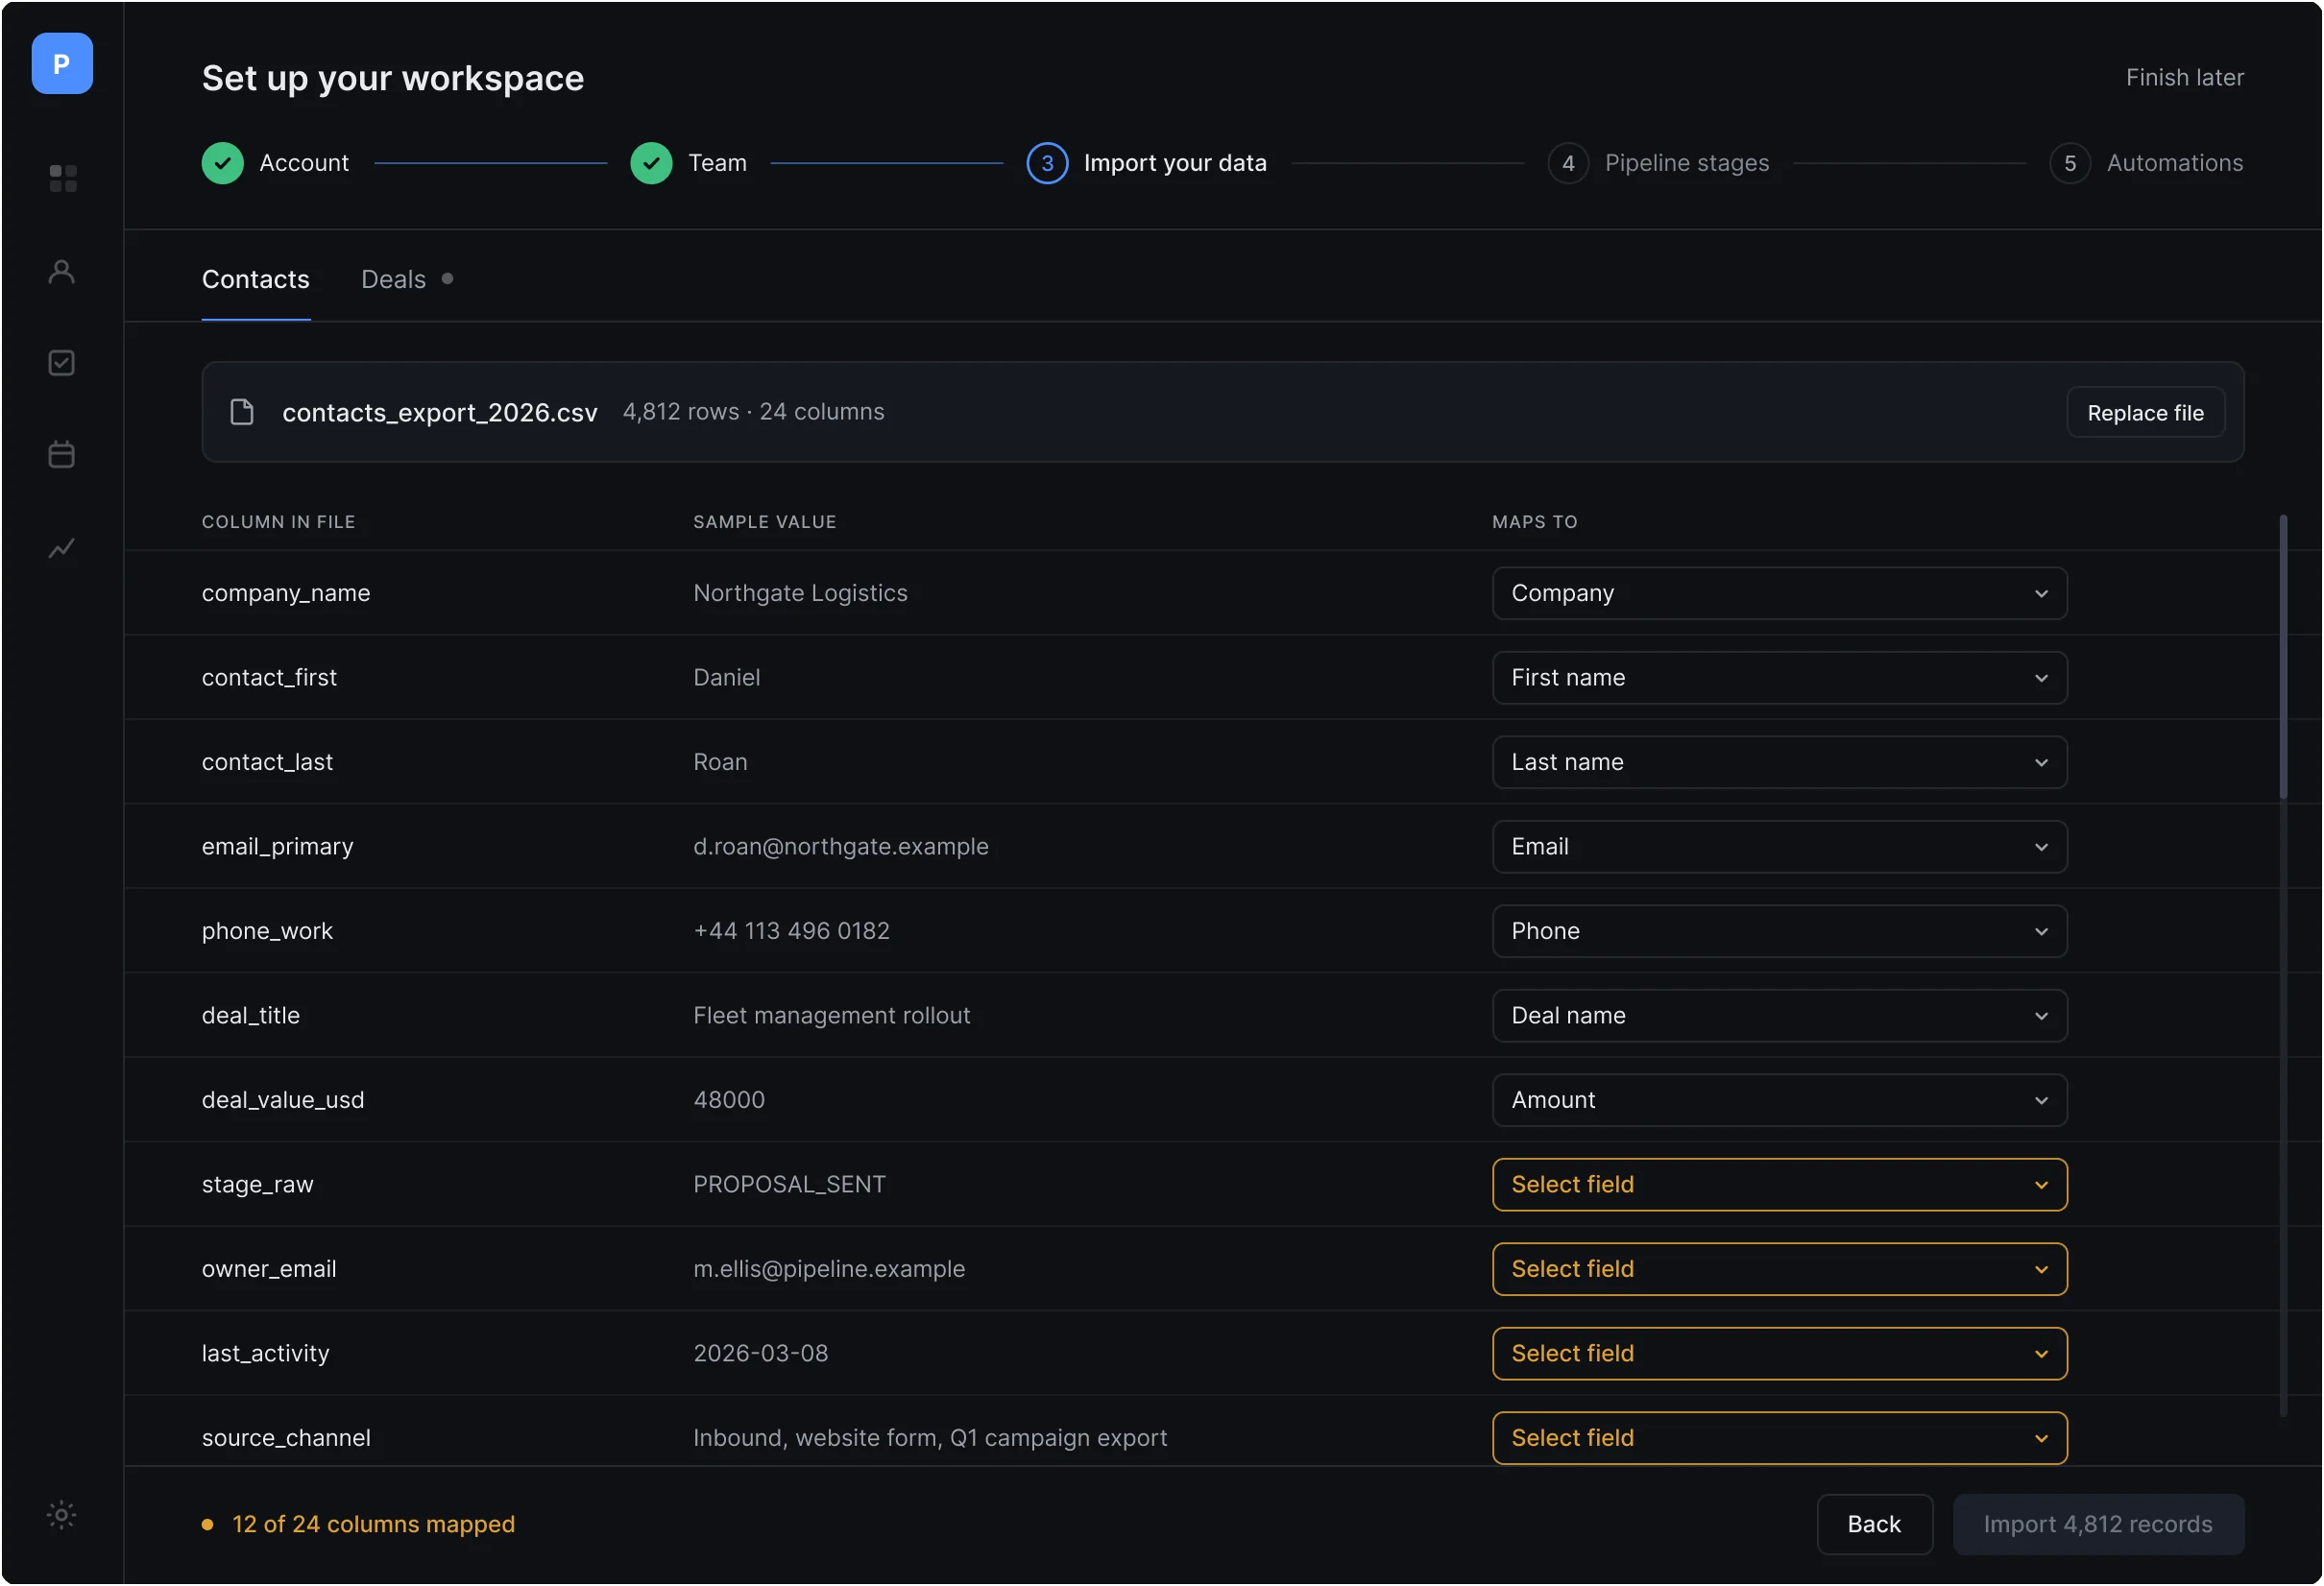Click the contact_last column label

tap(267, 763)
